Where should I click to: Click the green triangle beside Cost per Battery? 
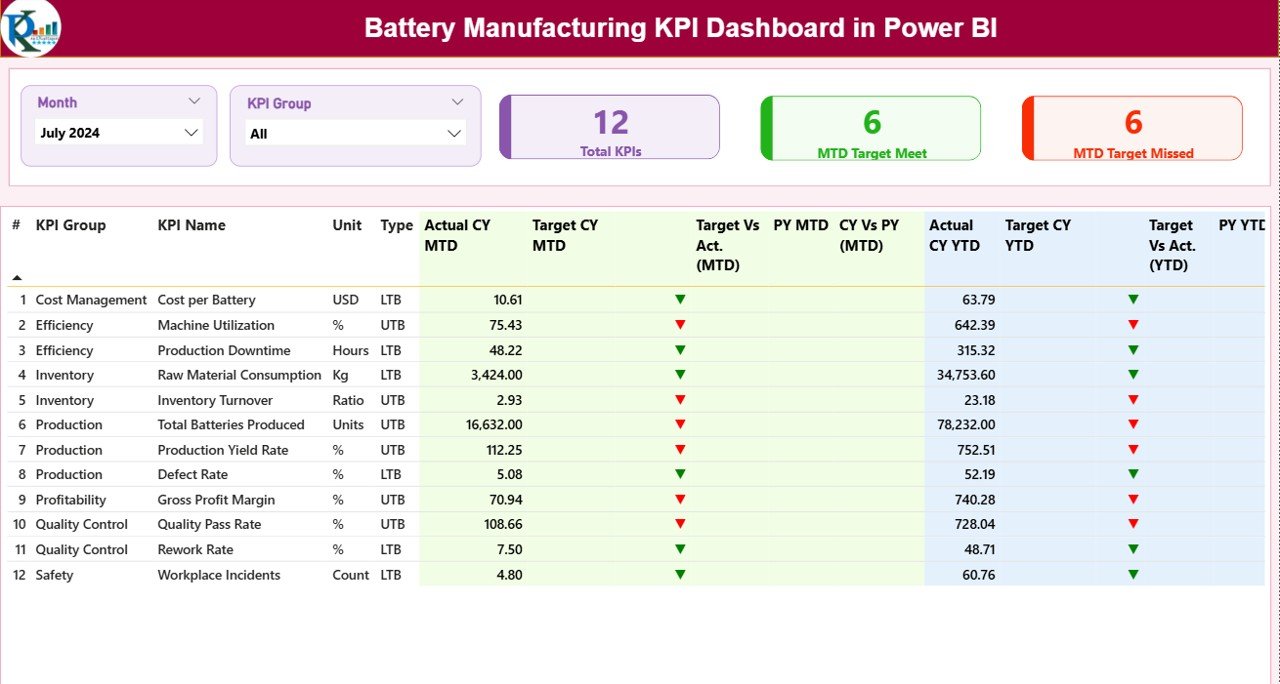681,299
